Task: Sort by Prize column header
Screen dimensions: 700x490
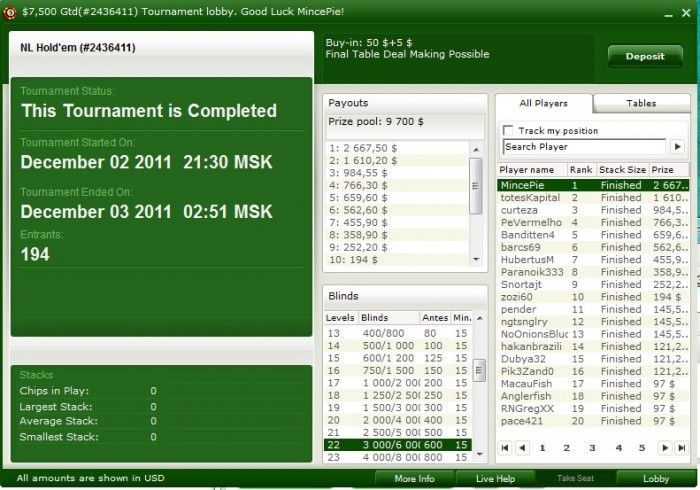Action: (668, 170)
